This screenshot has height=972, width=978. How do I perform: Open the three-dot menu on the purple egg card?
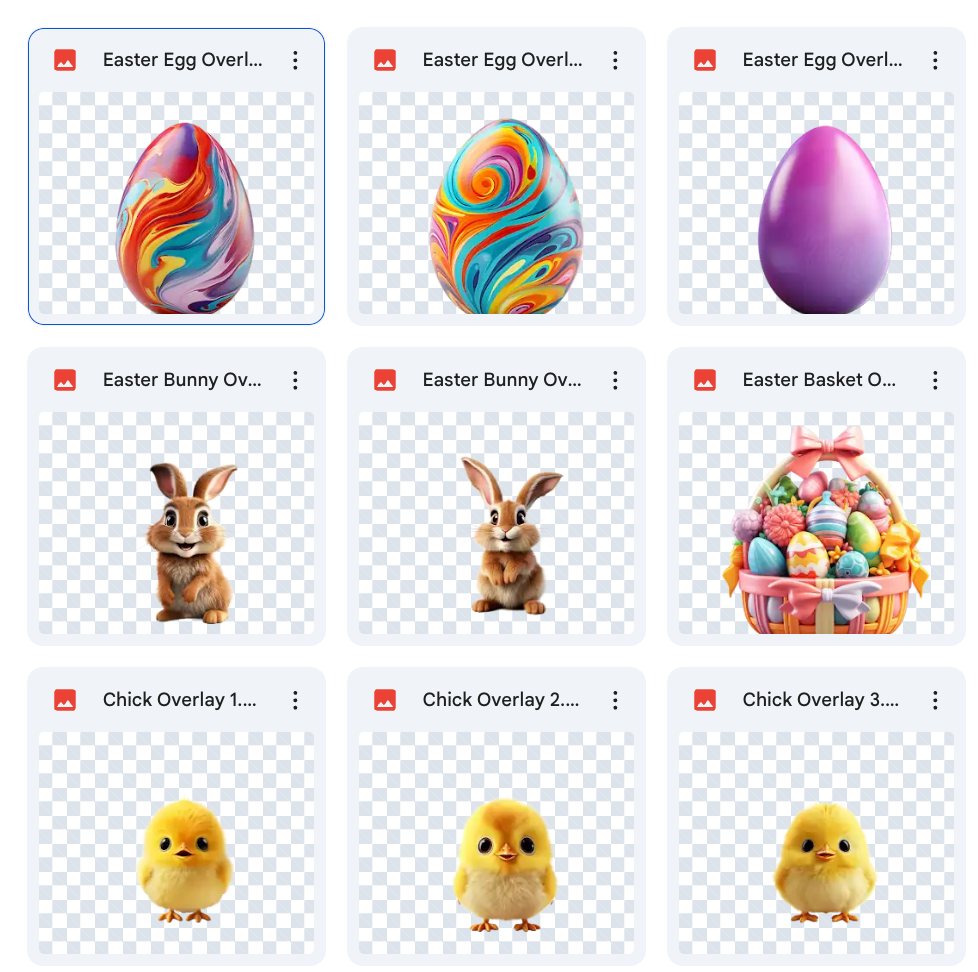(935, 60)
